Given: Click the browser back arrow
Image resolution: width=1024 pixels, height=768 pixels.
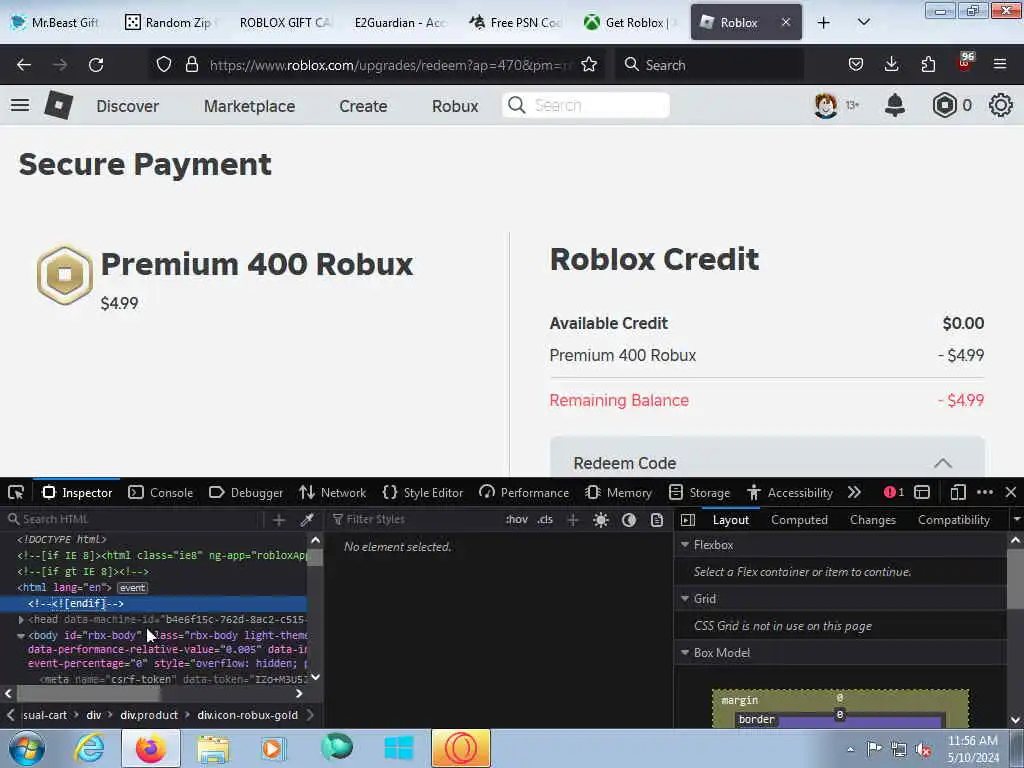Looking at the screenshot, I should pyautogui.click(x=24, y=65).
